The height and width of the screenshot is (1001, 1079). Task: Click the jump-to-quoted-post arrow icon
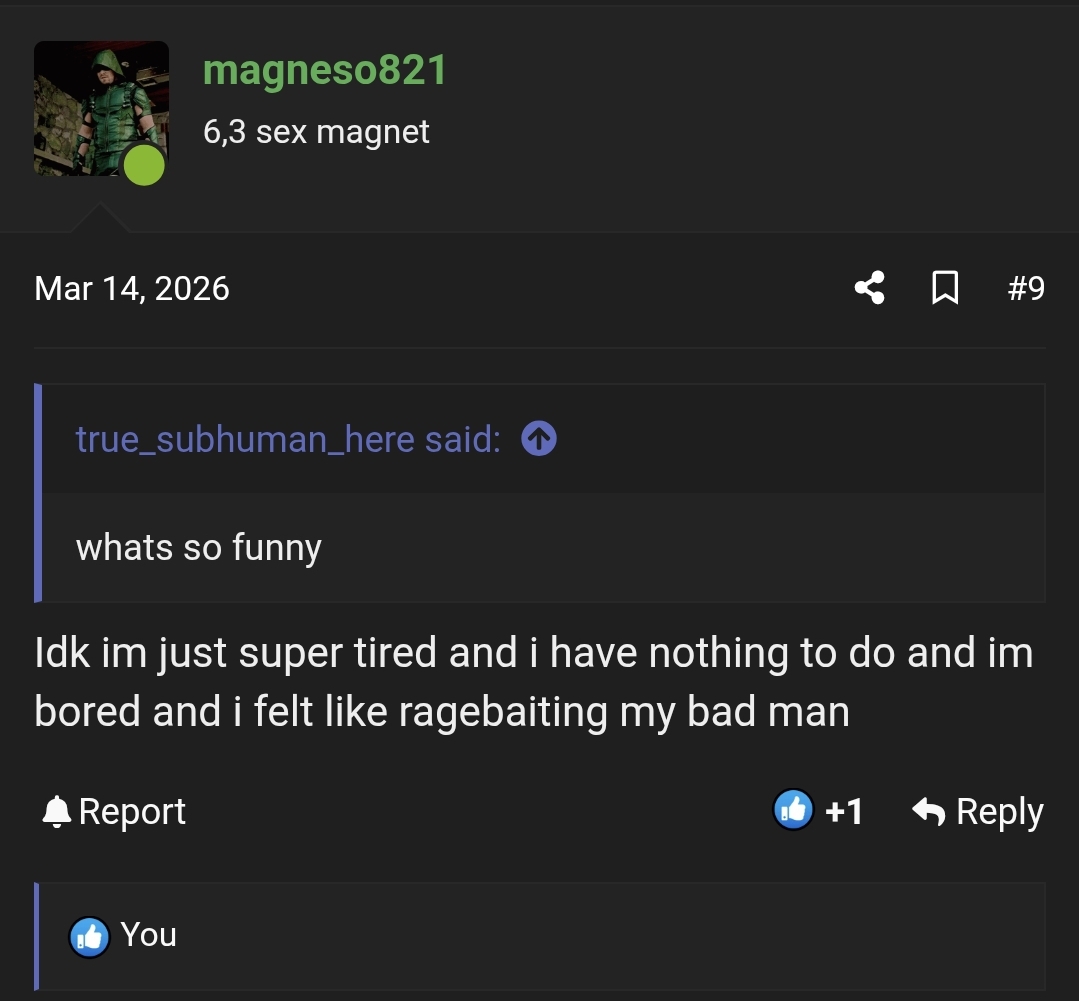click(538, 438)
